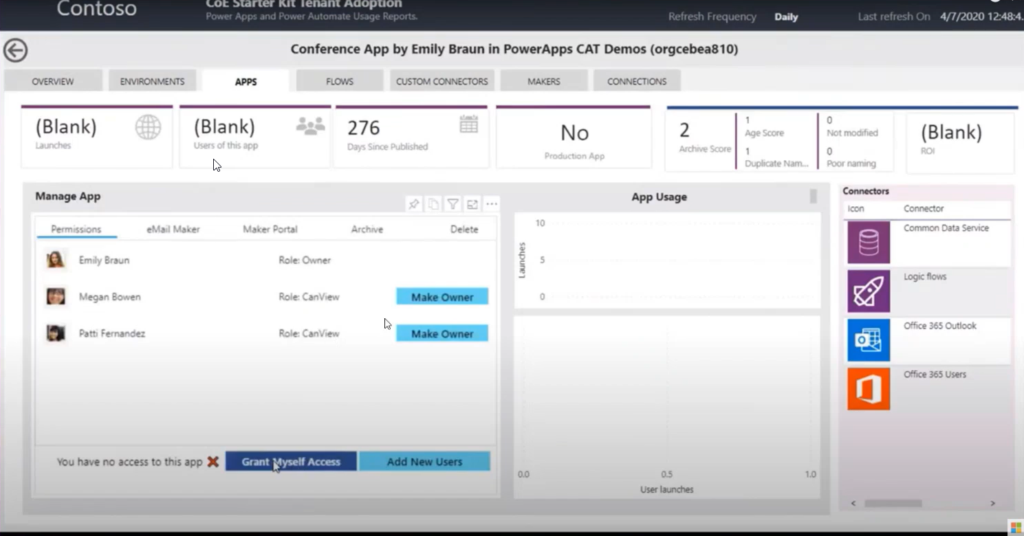The height and width of the screenshot is (536, 1024).
Task: Click the Launches (Blank) card
Action: 97,136
